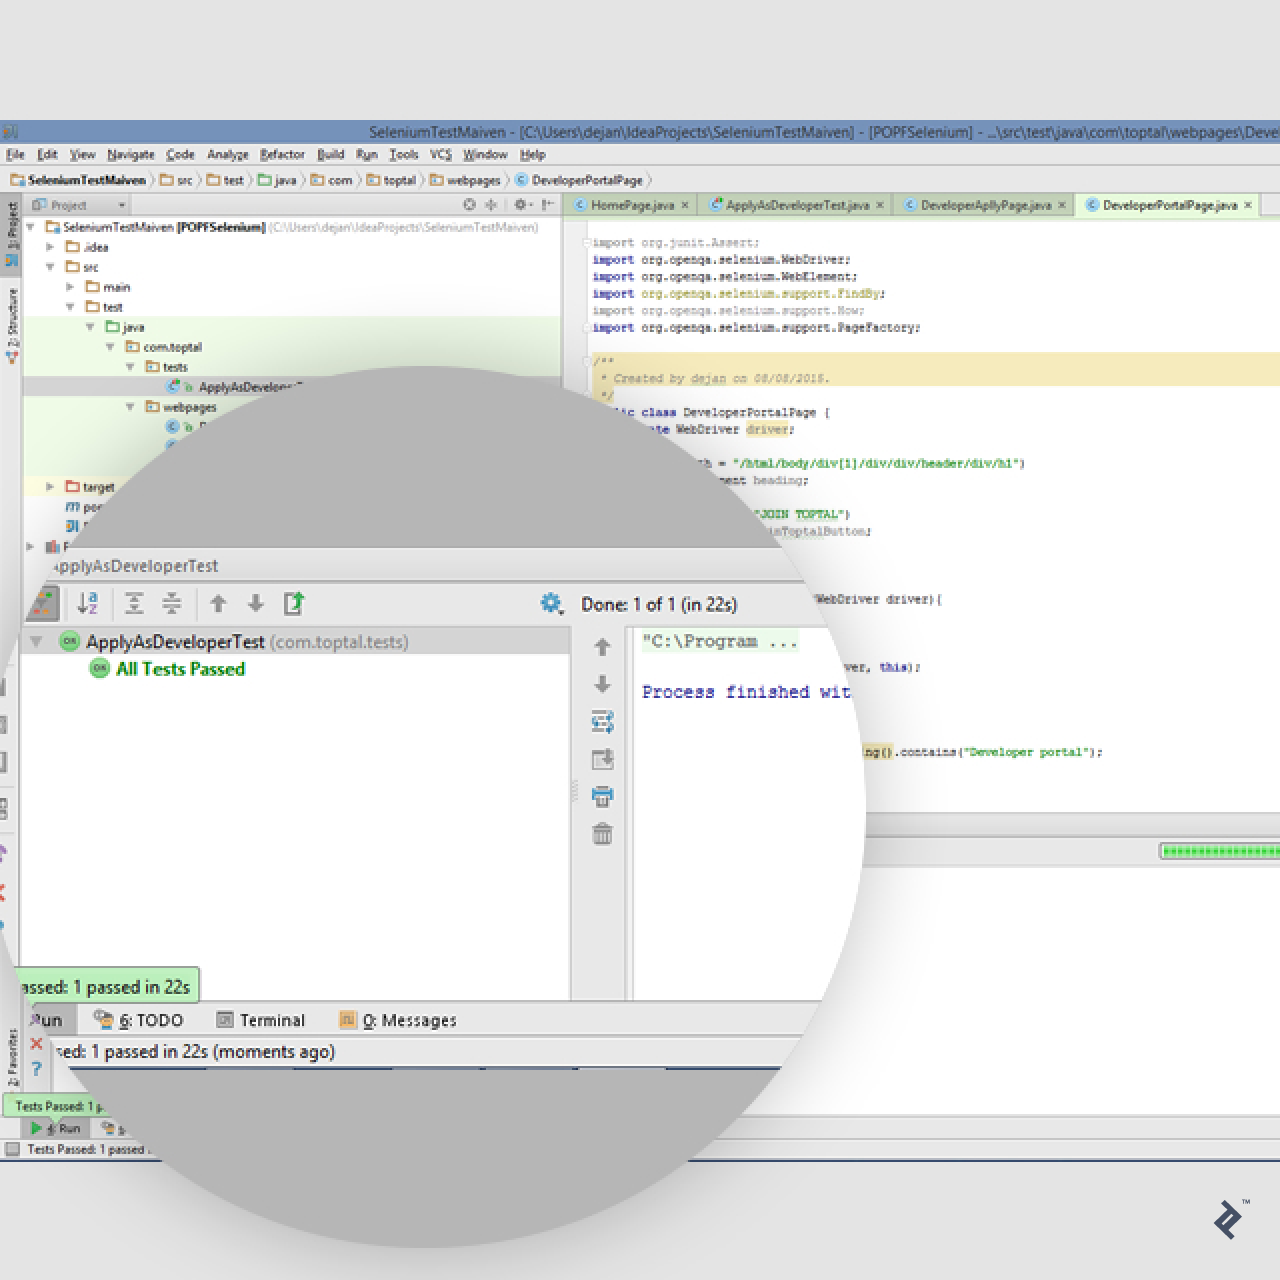Expand the target folder node
The height and width of the screenshot is (1280, 1280).
coord(49,487)
